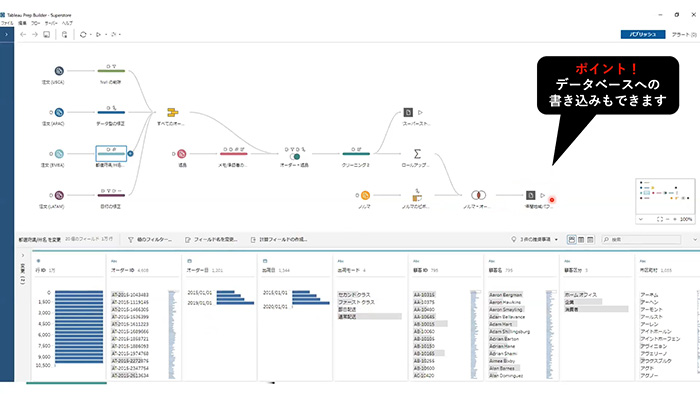Switch to profile pane view toggle
The width and height of the screenshot is (700, 394).
tap(571, 240)
